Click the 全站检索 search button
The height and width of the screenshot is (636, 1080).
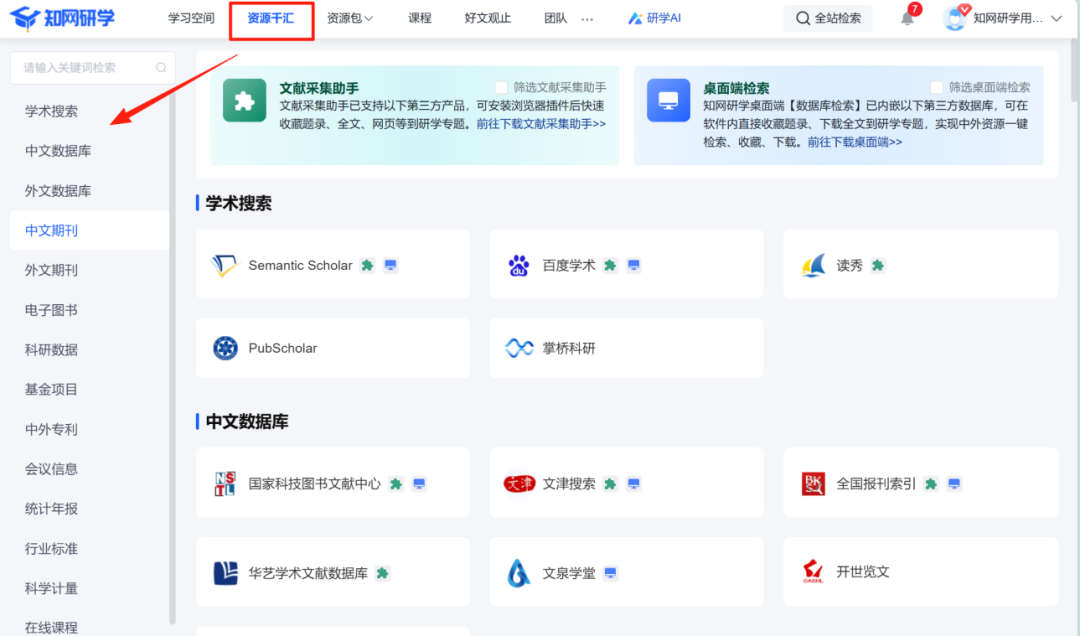click(x=828, y=18)
